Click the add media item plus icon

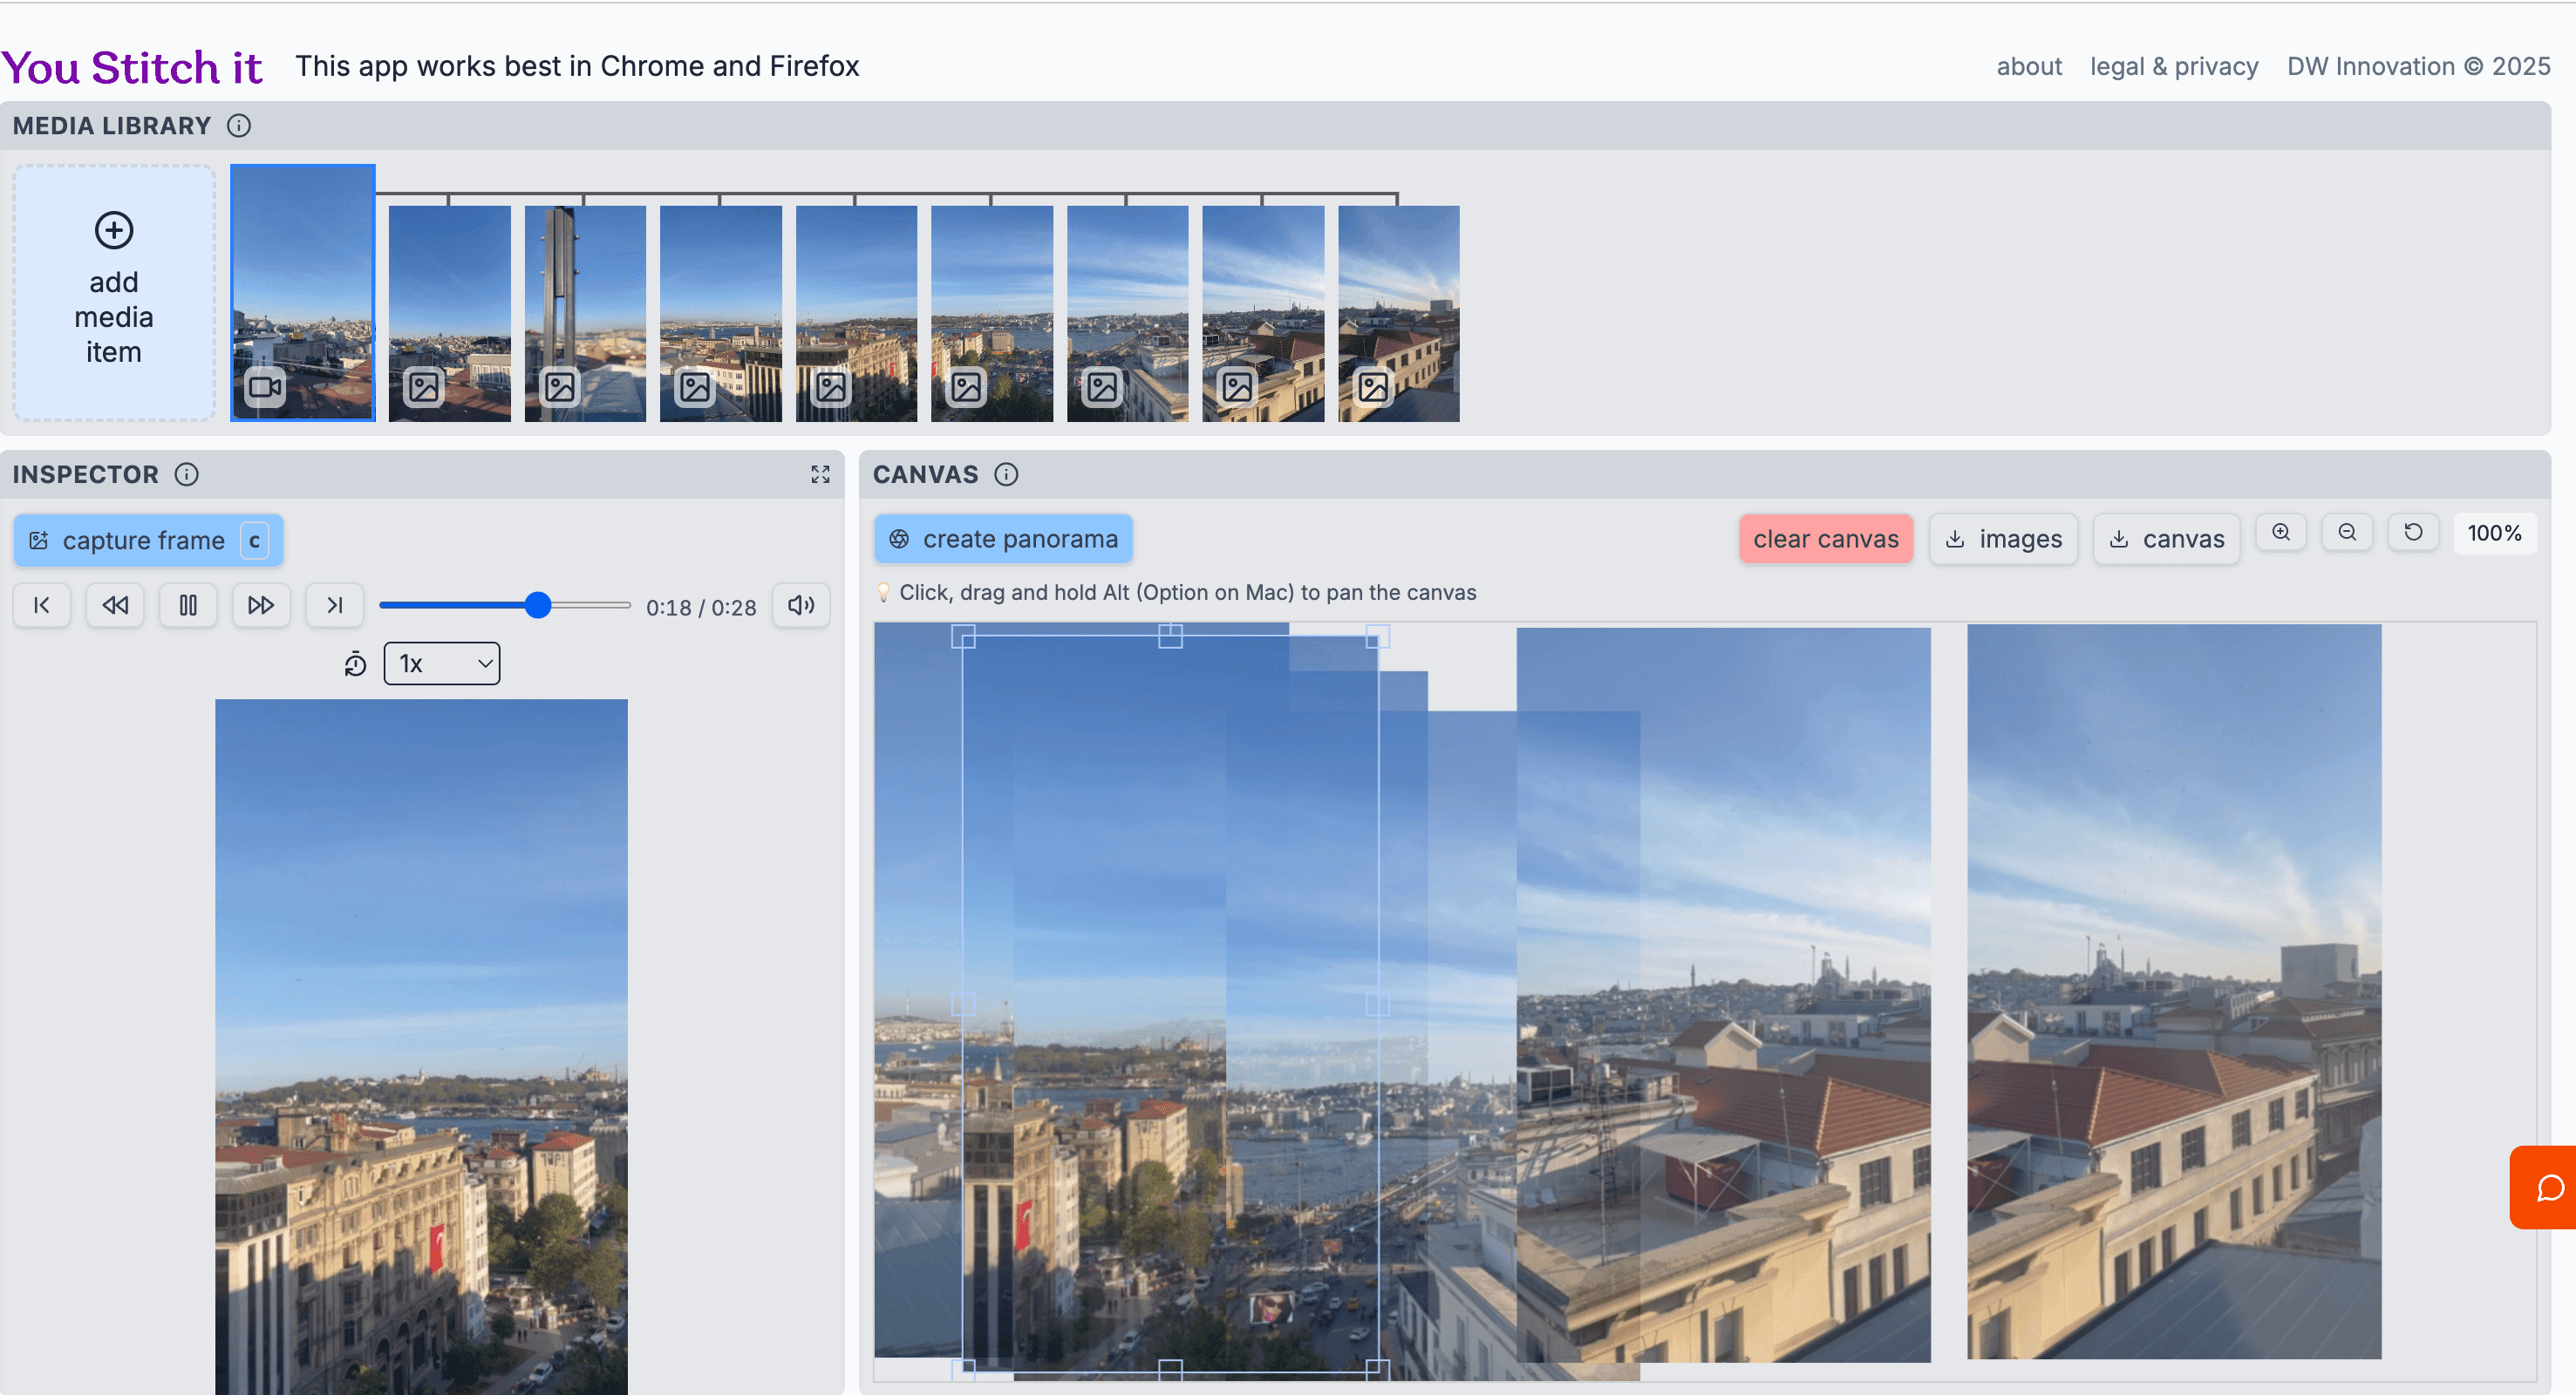114,230
